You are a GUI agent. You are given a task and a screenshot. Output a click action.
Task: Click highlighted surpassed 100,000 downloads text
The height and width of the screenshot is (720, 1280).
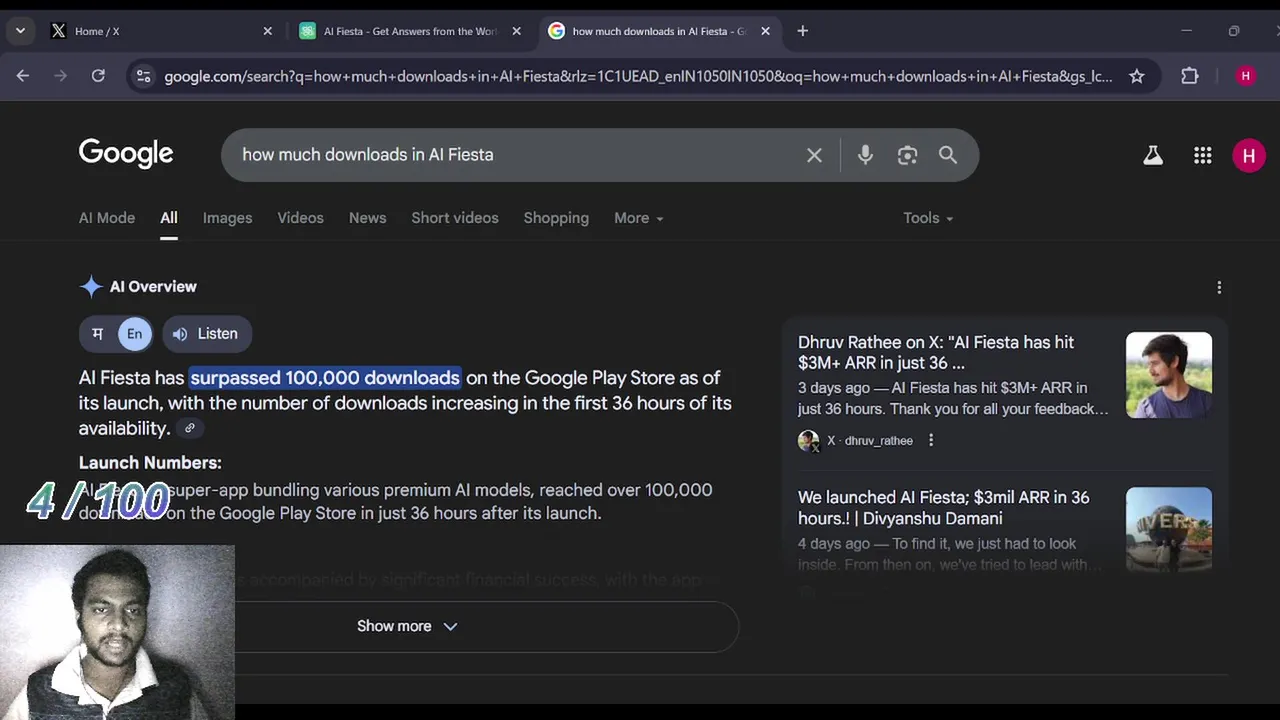tap(325, 378)
